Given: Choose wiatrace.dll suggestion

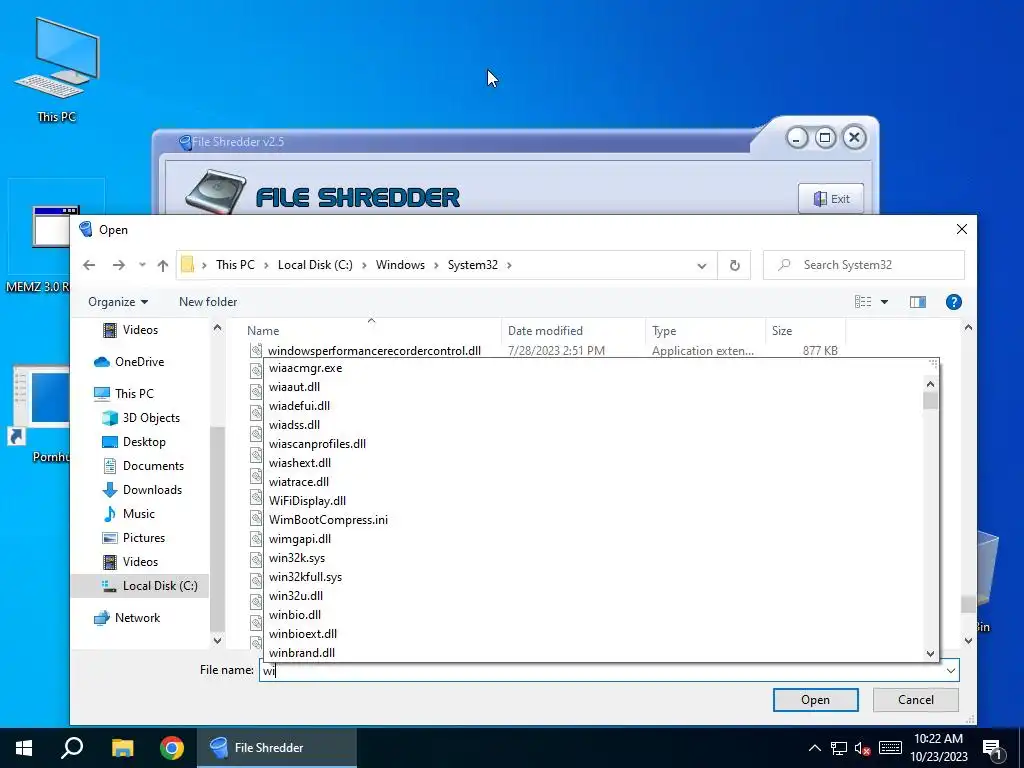Looking at the screenshot, I should coord(299,482).
